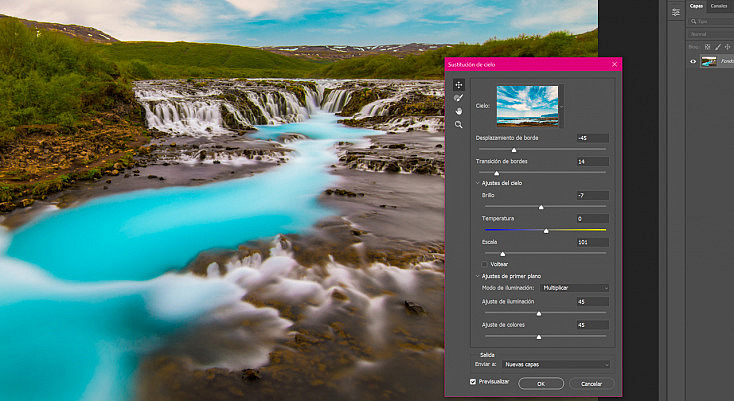734x401 pixels.
Task: Switch to the Capas tab
Action: point(696,6)
